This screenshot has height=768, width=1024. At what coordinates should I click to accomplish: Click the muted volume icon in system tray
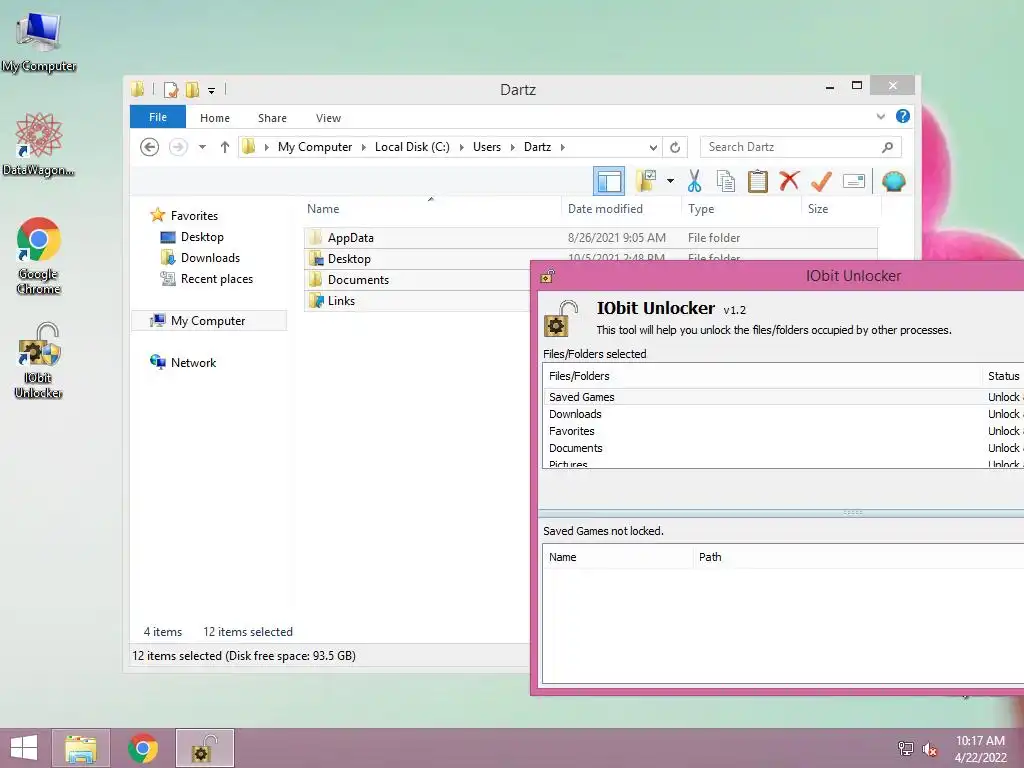[930, 749]
